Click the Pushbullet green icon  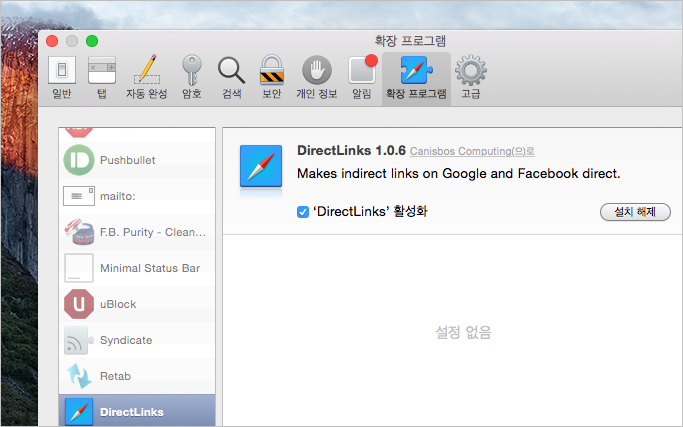pos(79,160)
